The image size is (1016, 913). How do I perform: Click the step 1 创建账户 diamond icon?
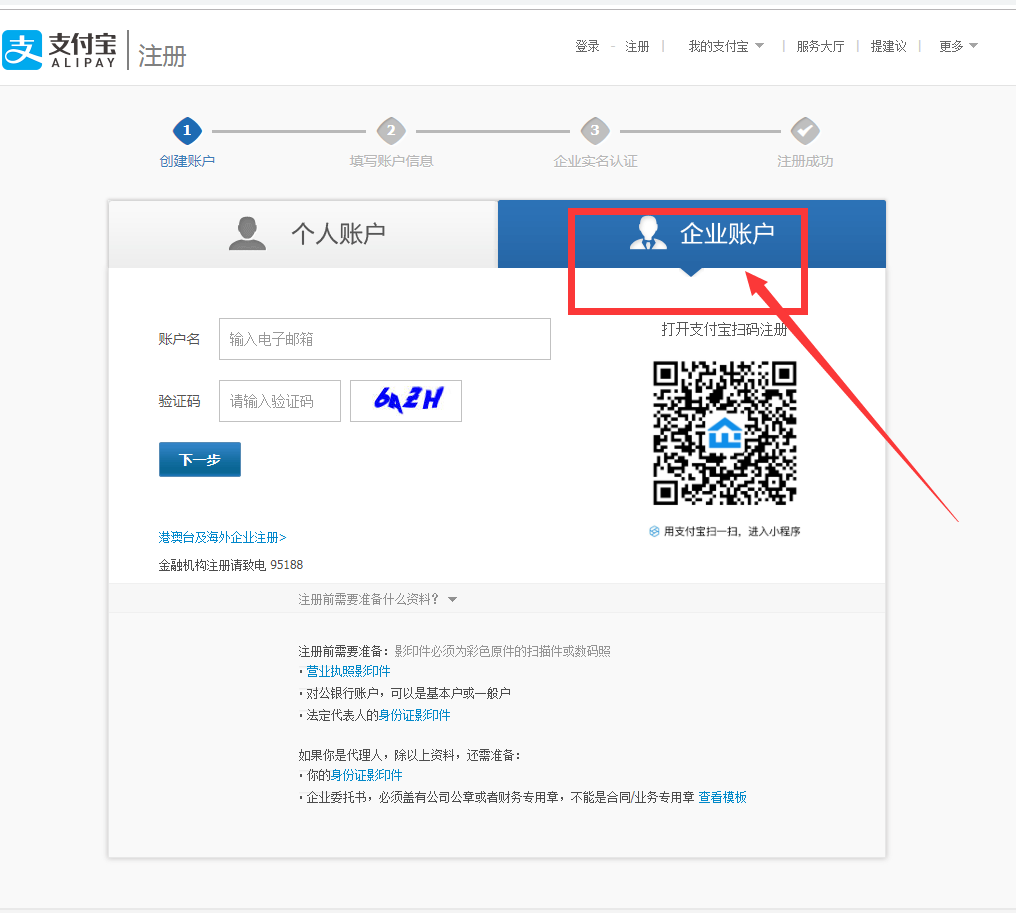pyautogui.click(x=187, y=131)
